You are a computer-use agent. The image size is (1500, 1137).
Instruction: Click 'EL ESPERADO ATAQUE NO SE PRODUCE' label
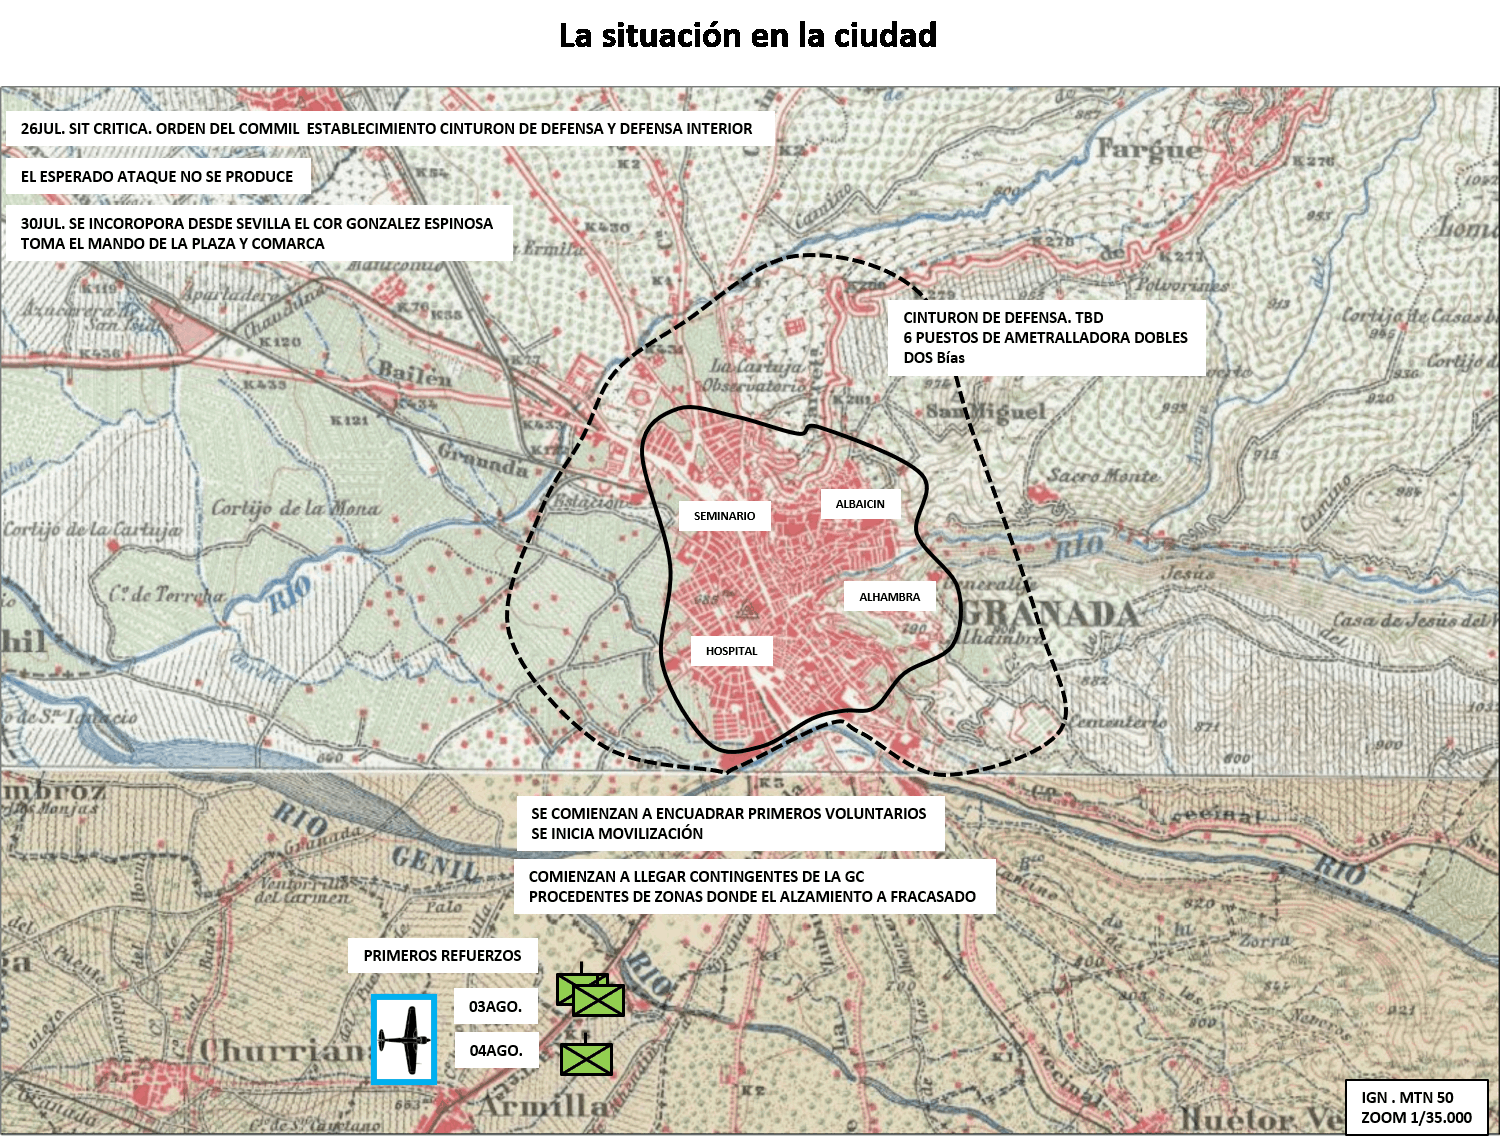pos(158,177)
